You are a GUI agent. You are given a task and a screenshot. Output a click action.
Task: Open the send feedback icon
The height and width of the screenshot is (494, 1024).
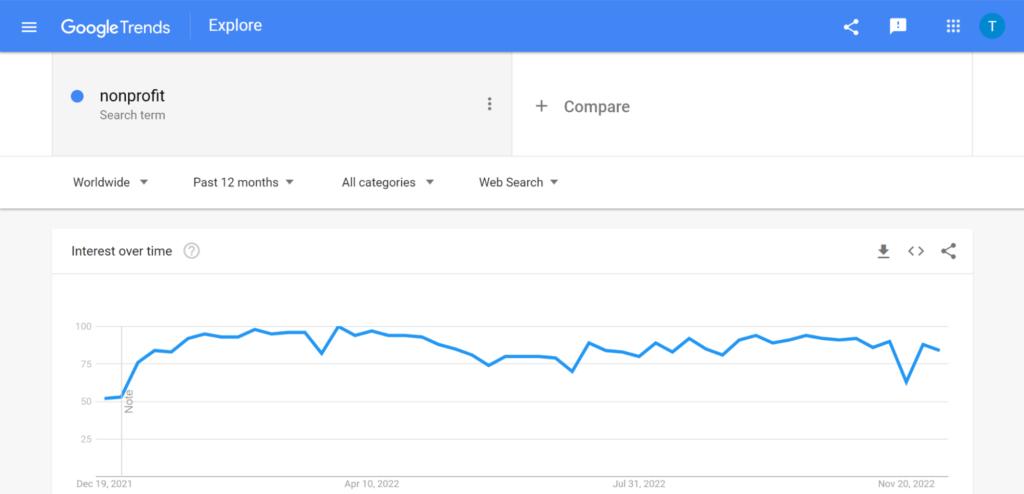coord(898,26)
